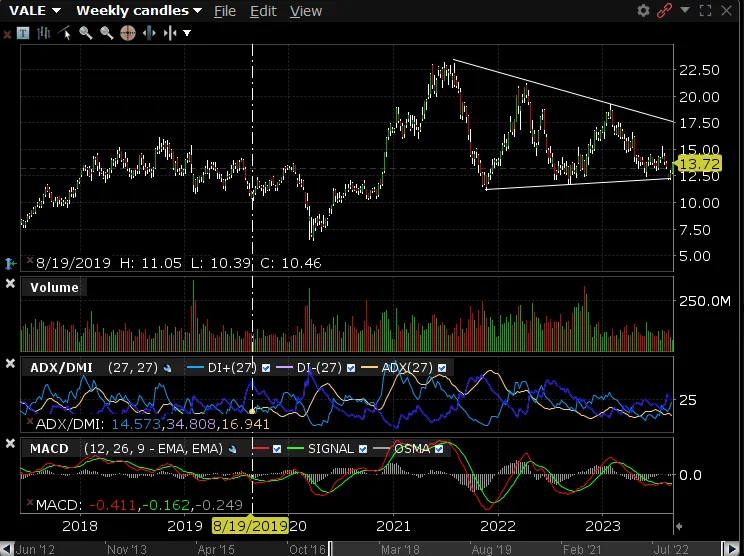Close the MACD indicator panel
744x556 pixels.
click(10, 444)
